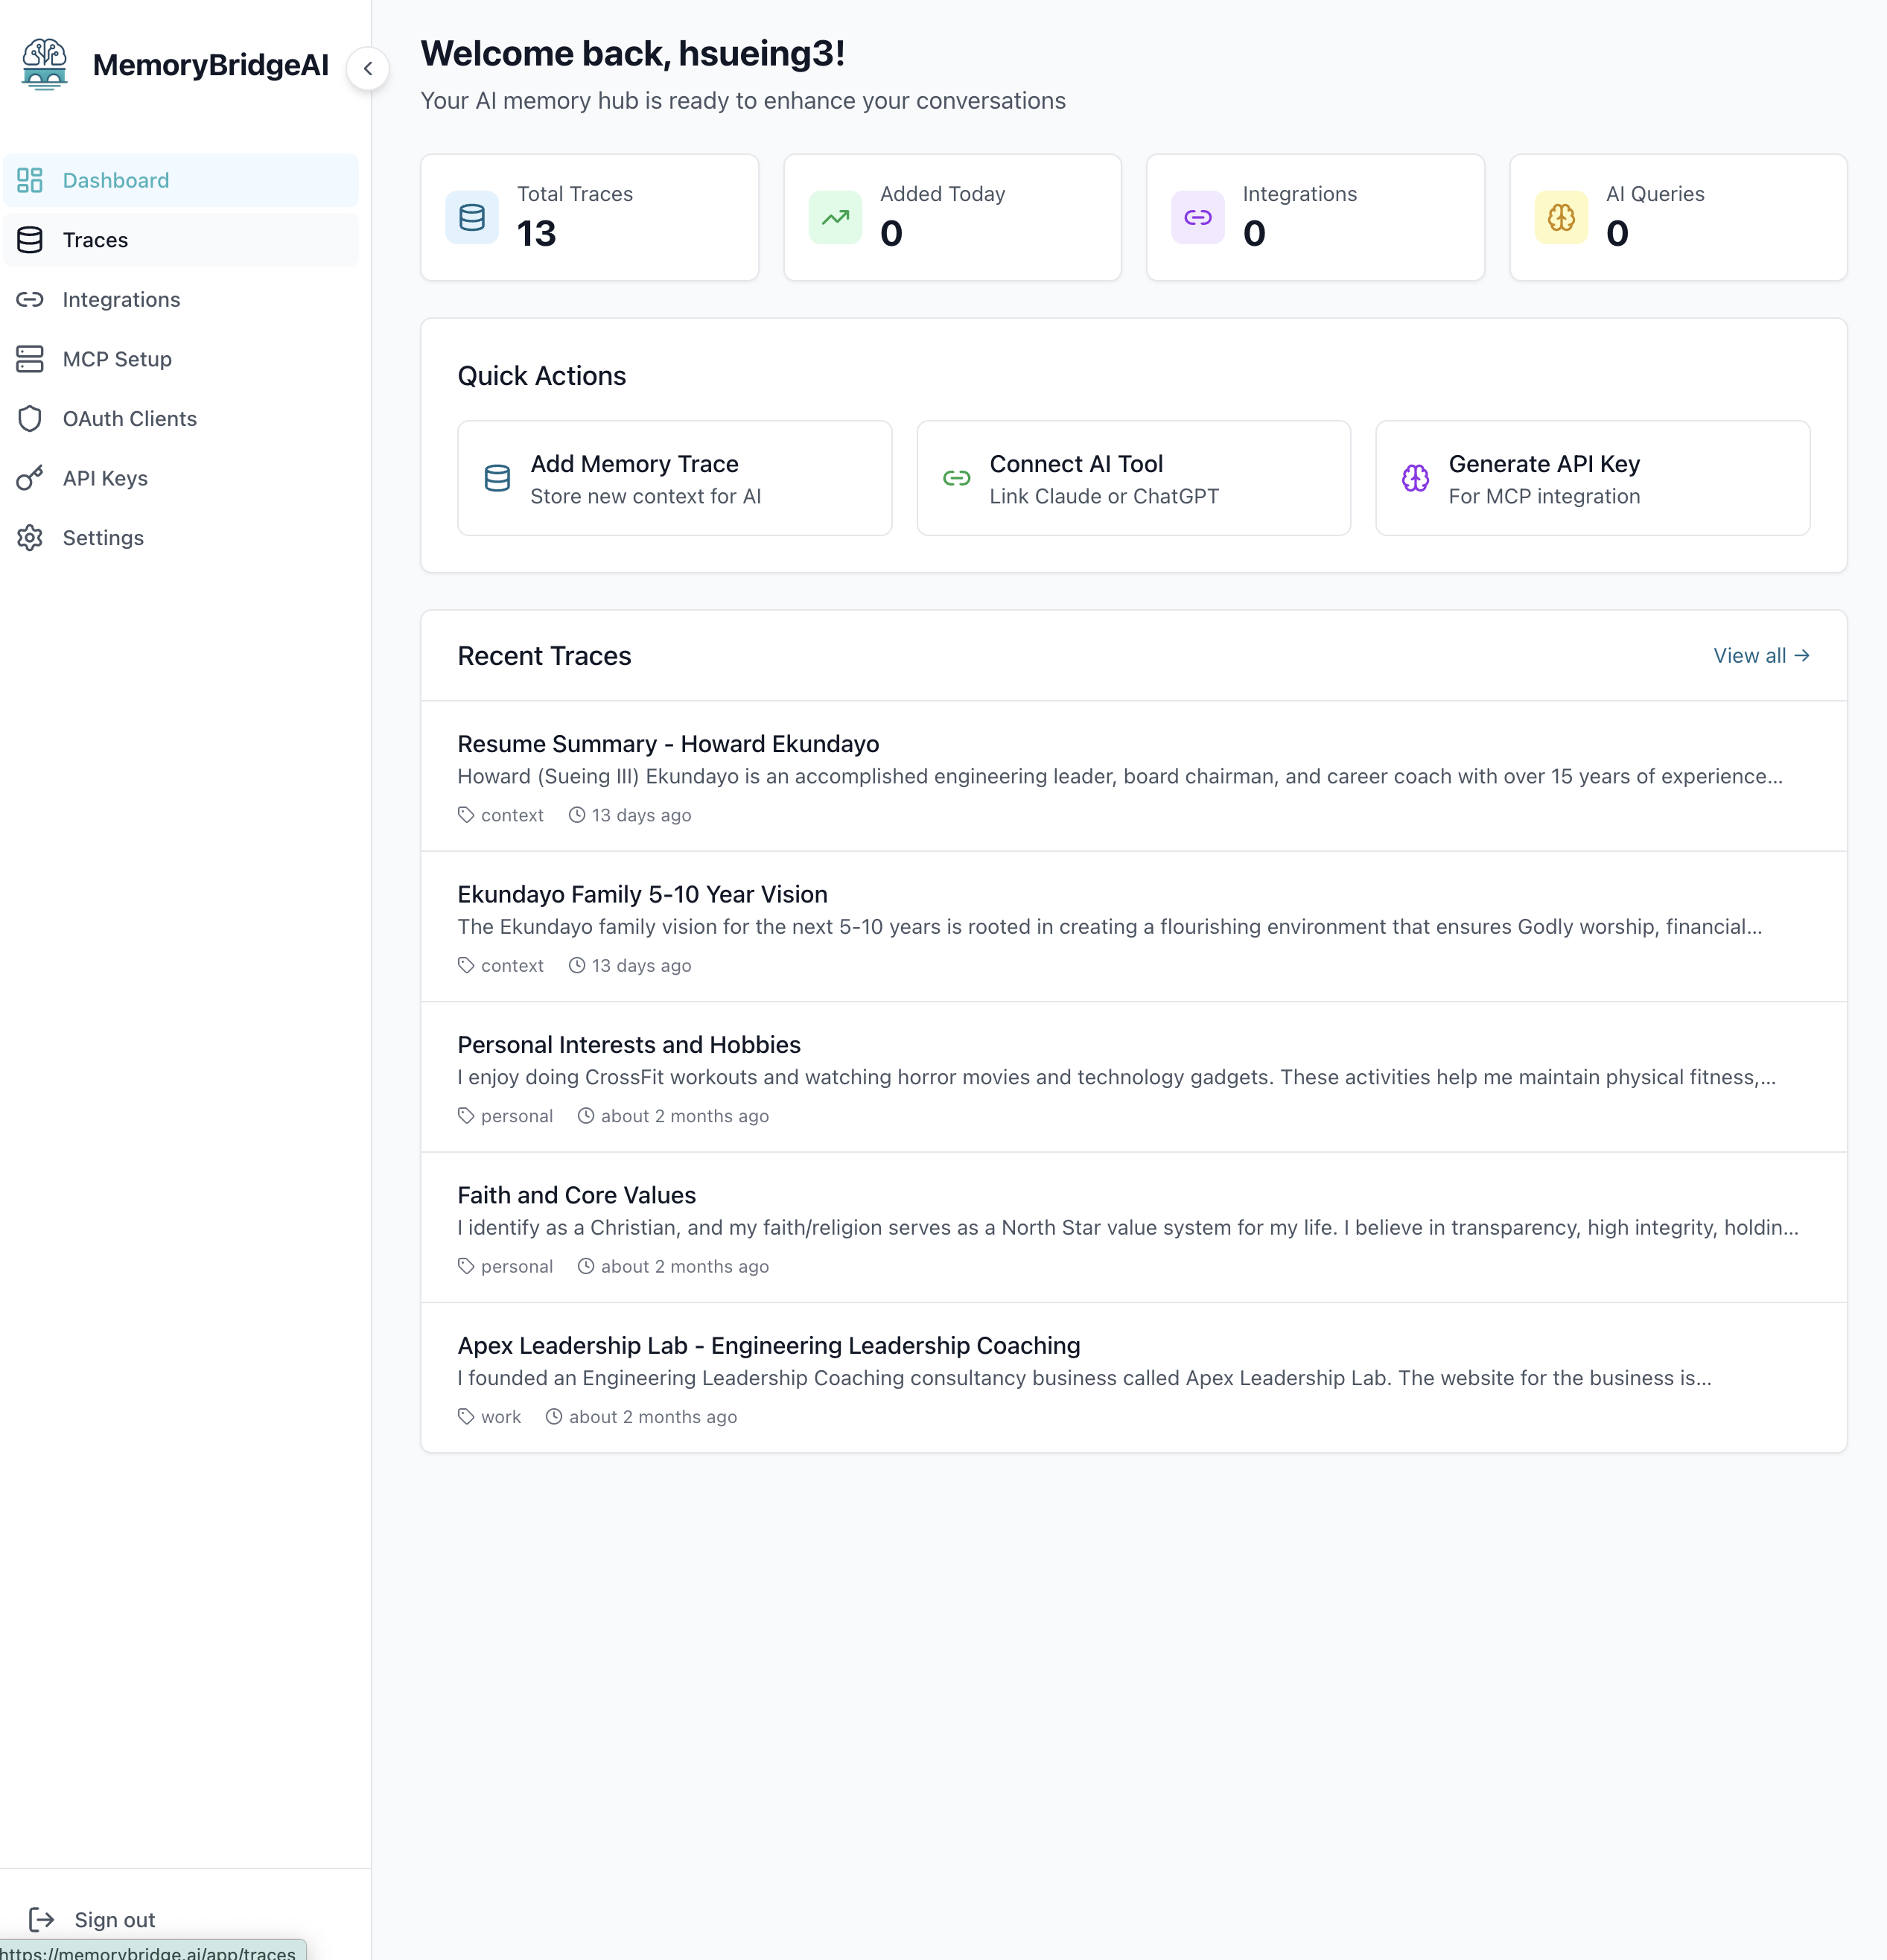Screen dimensions: 1887x1960
Task: Open the Faith and Core Values trace
Action: [576, 1195]
